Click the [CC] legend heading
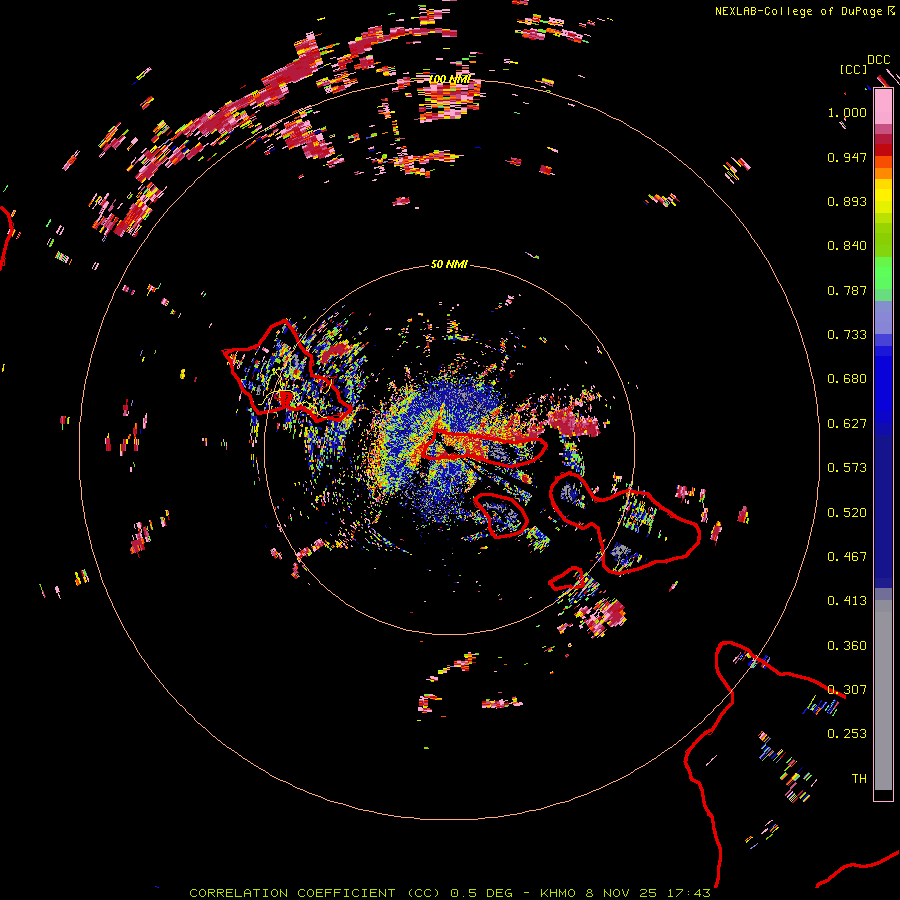This screenshot has width=900, height=900. [853, 69]
